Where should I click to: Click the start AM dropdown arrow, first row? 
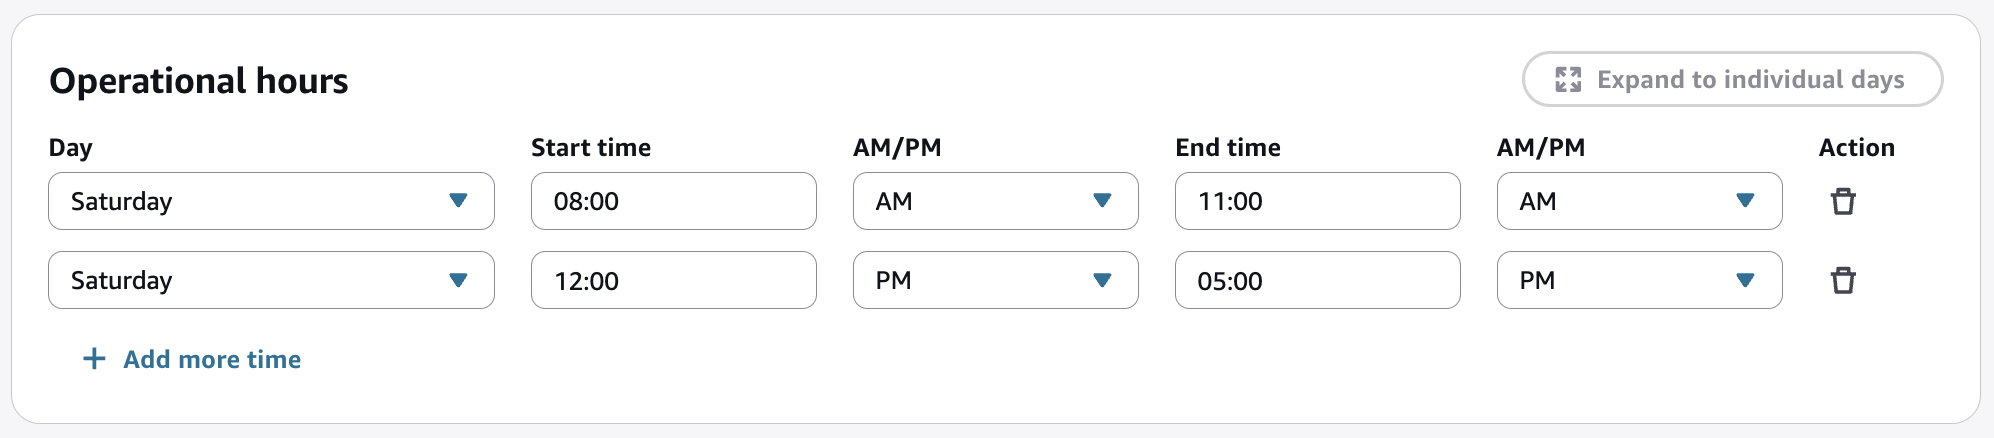click(x=1102, y=201)
